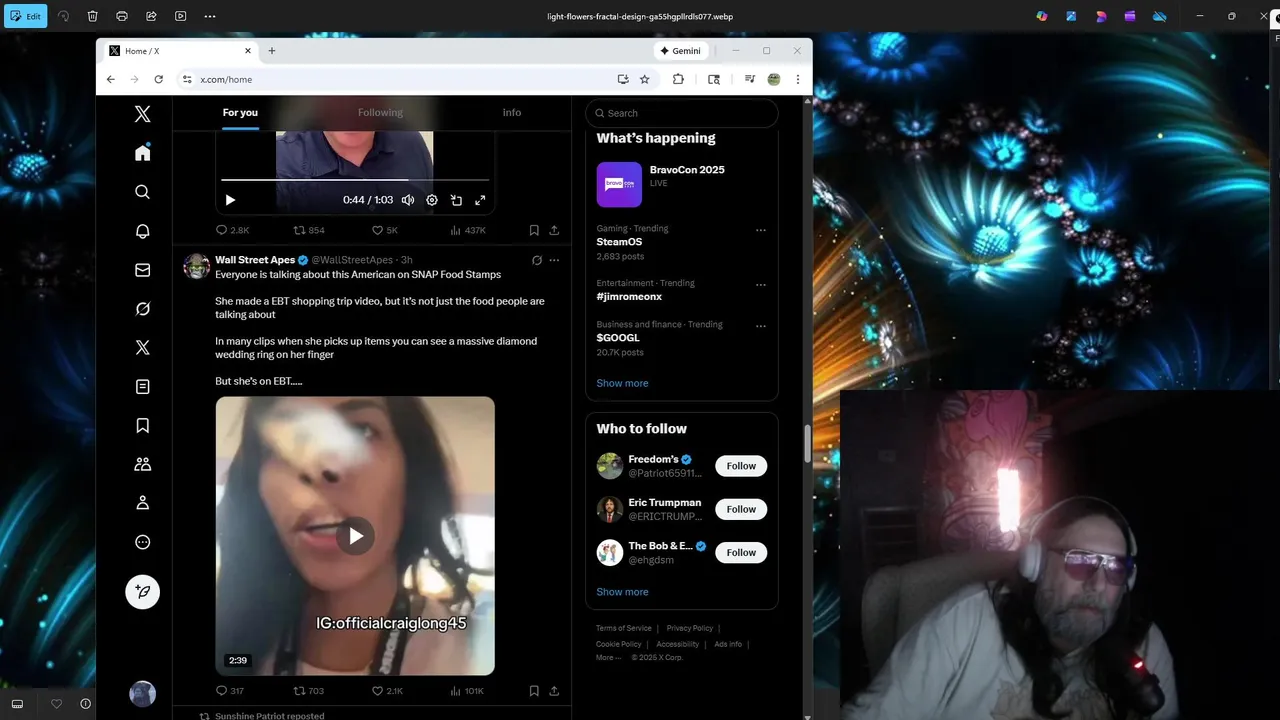Viewport: 1280px width, 720px height.
Task: Open Wall Street Apes post more menu
Action: click(x=554, y=260)
